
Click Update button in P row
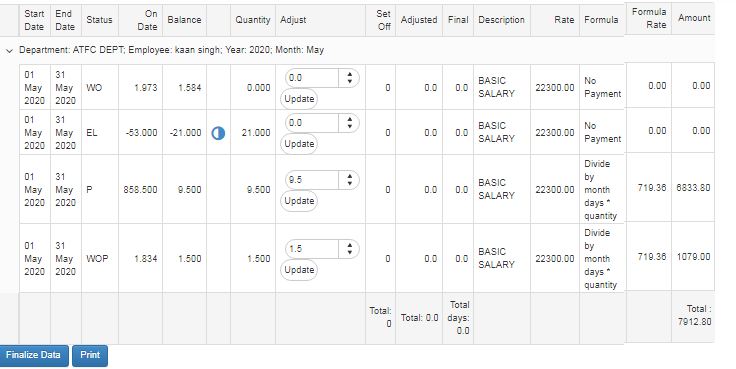pos(299,201)
